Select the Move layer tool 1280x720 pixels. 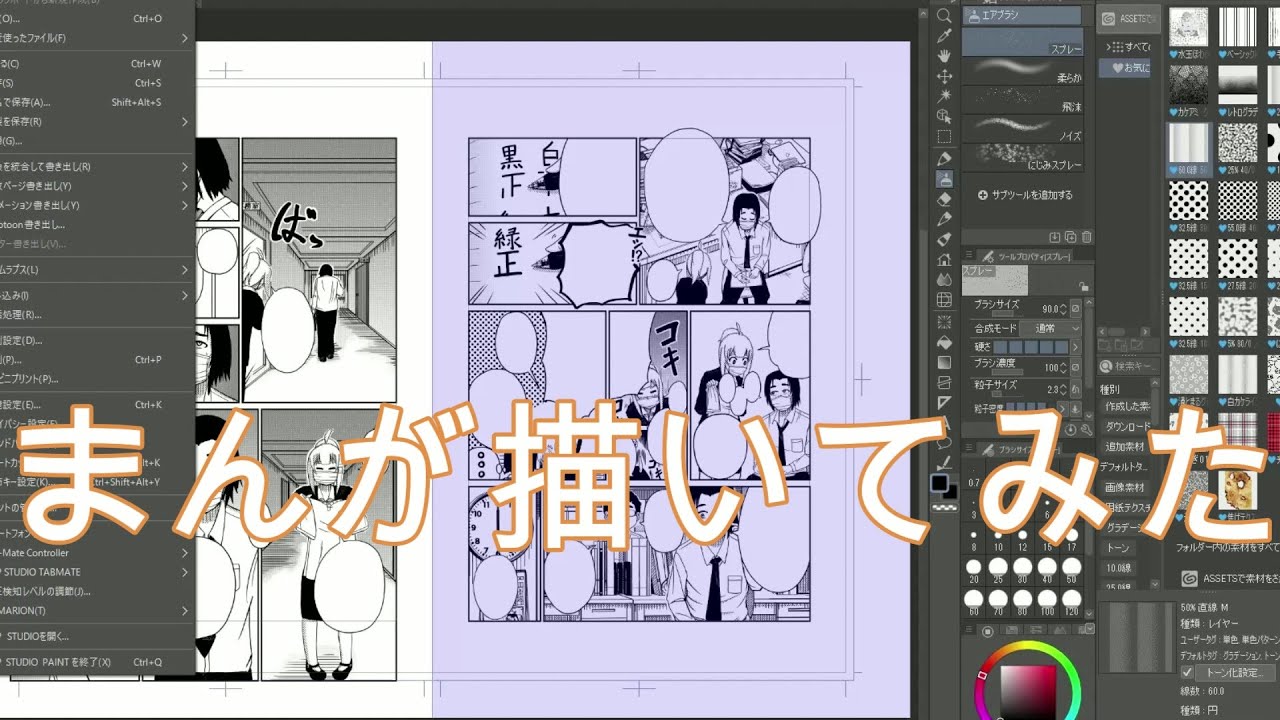pyautogui.click(x=943, y=76)
